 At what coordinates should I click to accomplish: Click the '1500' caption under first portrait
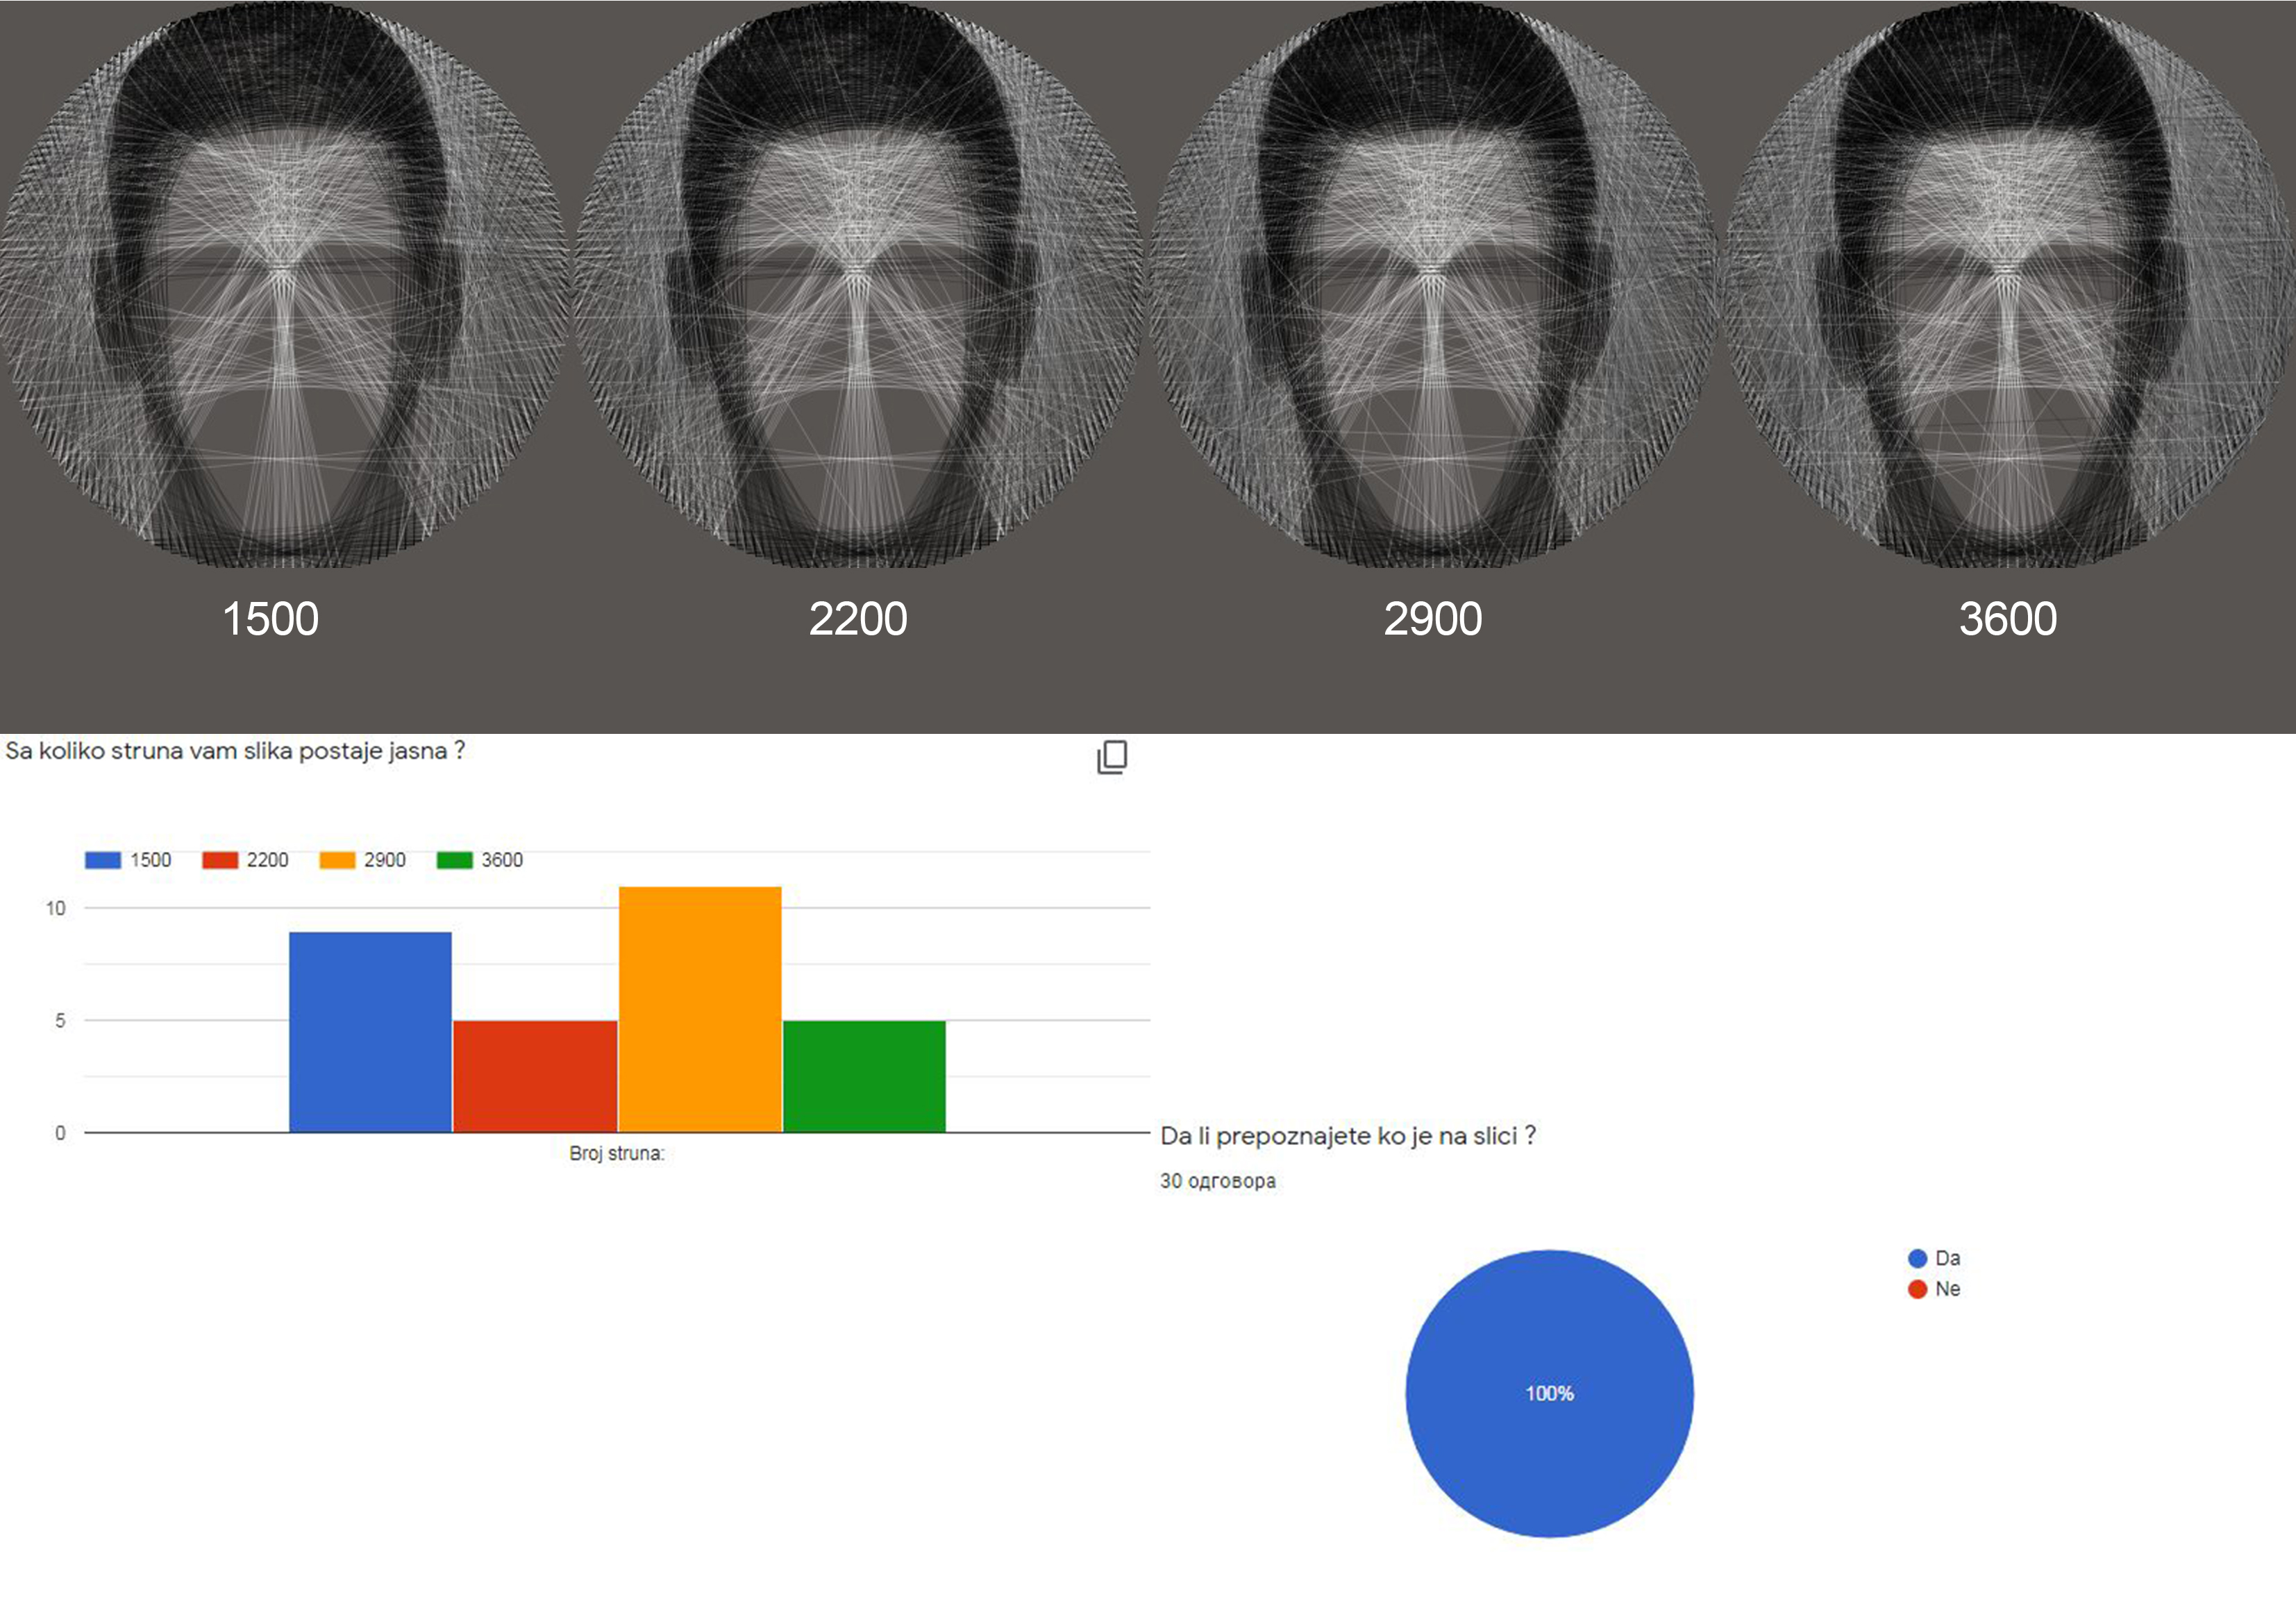(x=270, y=619)
